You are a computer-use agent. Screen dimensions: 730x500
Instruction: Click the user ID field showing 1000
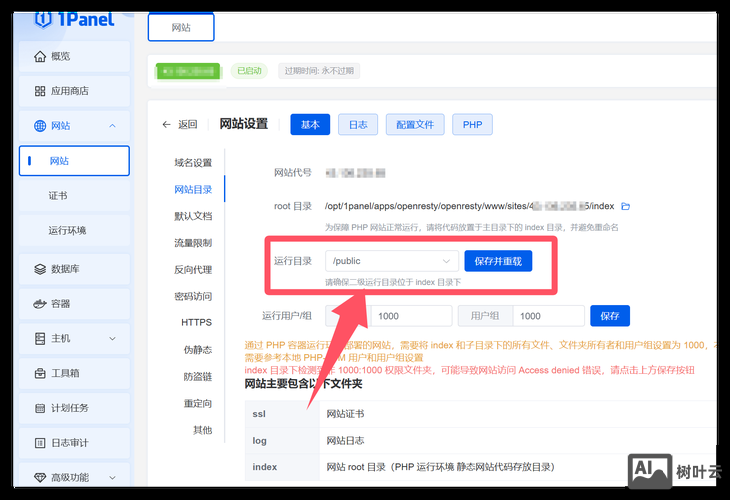point(412,316)
